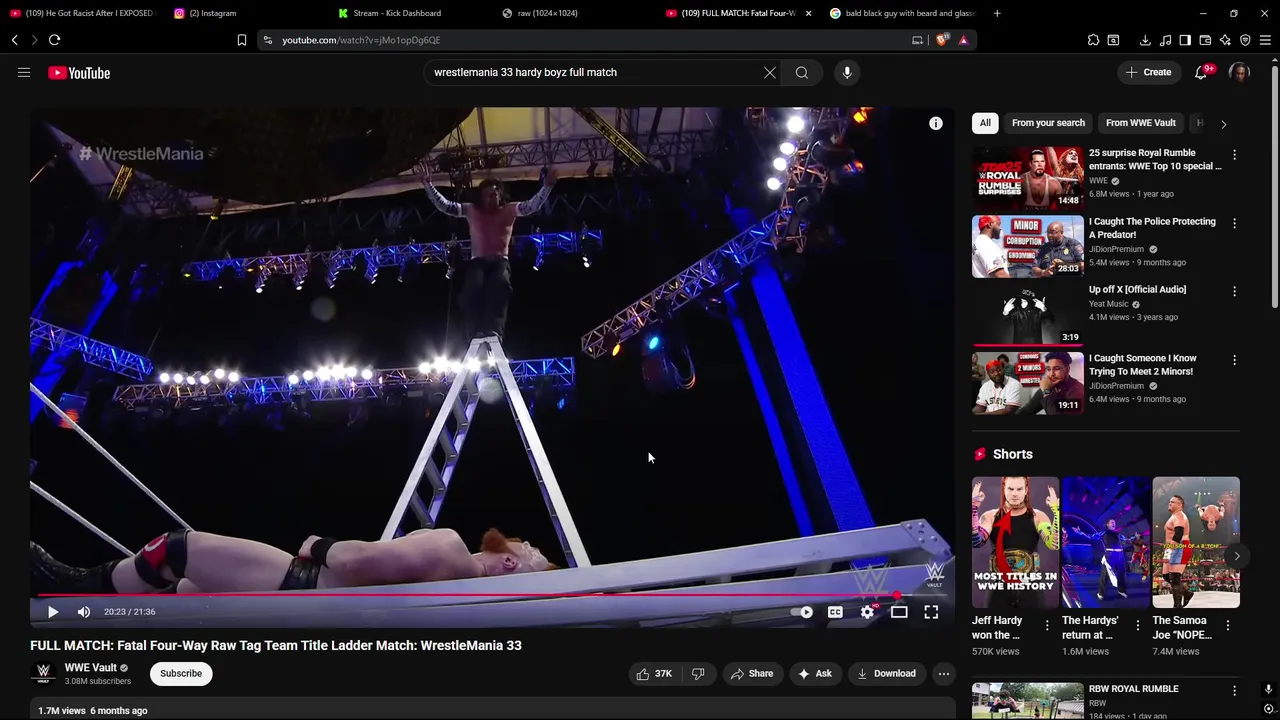Open Jeff Hardy most titles short

tap(1015, 542)
